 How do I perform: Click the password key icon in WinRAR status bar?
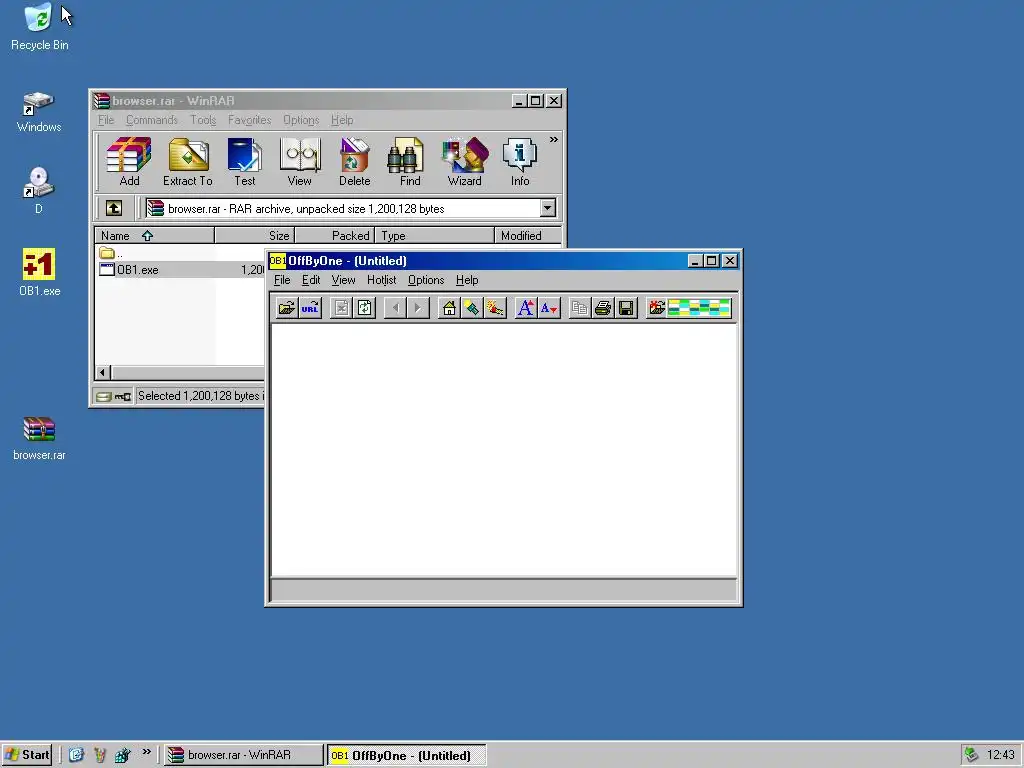click(123, 396)
